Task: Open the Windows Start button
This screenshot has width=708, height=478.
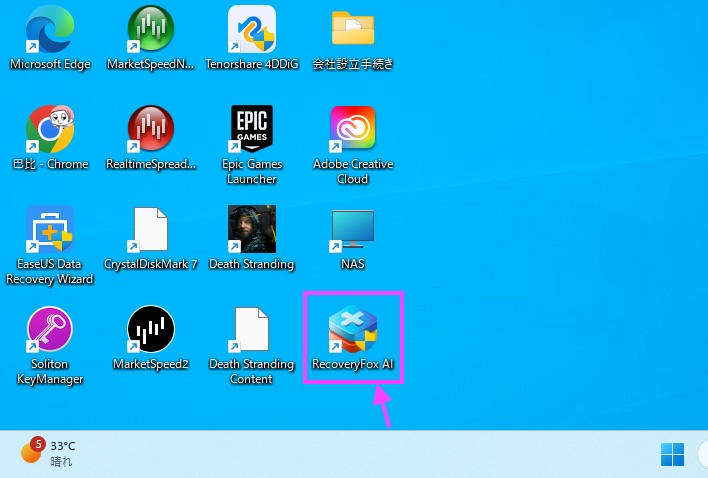Action: pyautogui.click(x=672, y=454)
